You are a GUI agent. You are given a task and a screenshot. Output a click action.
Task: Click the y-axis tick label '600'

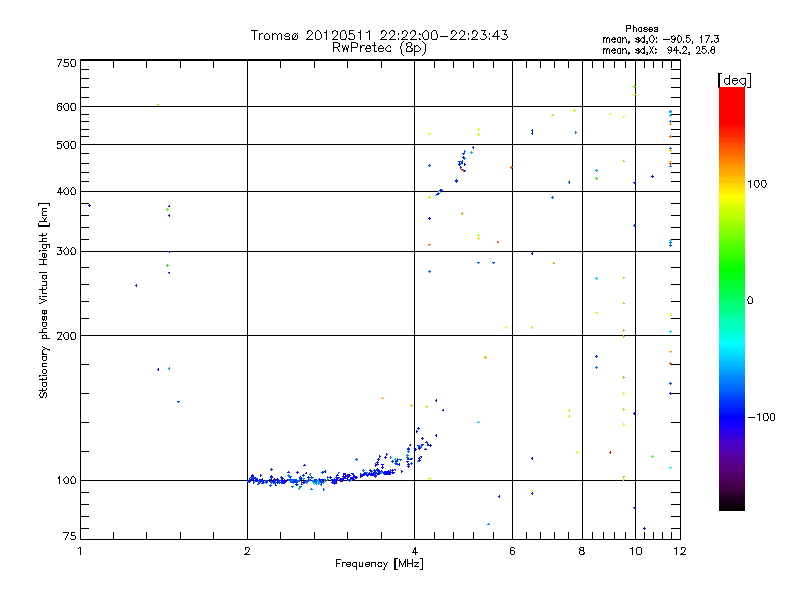click(x=66, y=107)
